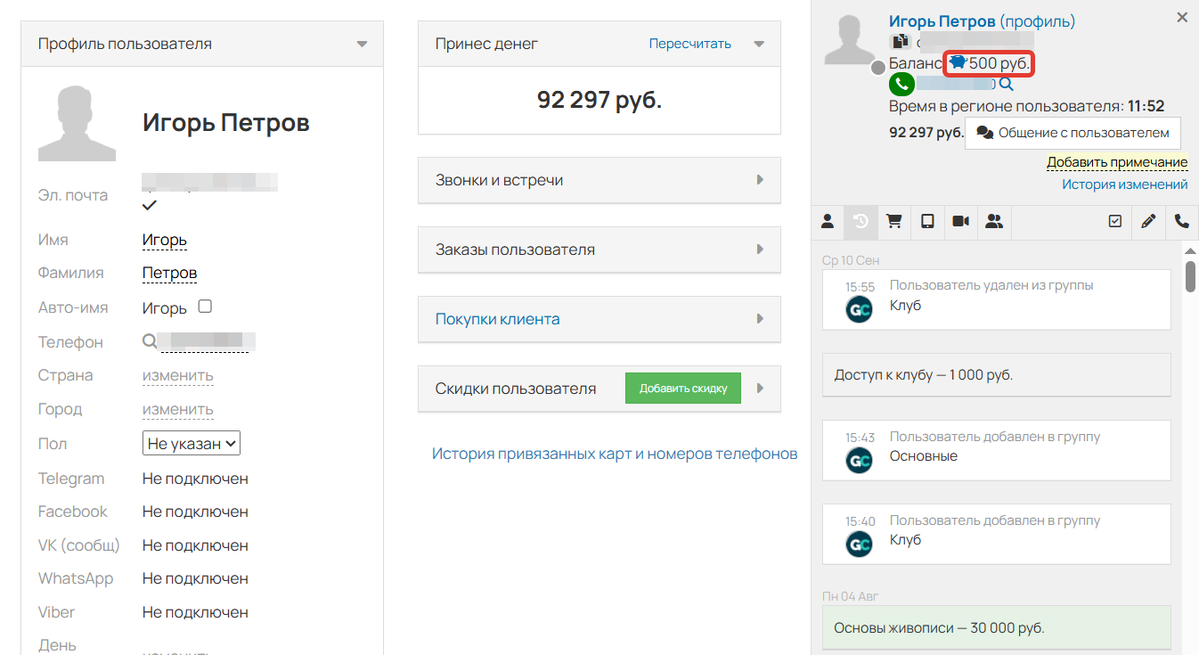The width and height of the screenshot is (1199, 655).
Task: Click the Пересчитать link
Action: tap(689, 44)
